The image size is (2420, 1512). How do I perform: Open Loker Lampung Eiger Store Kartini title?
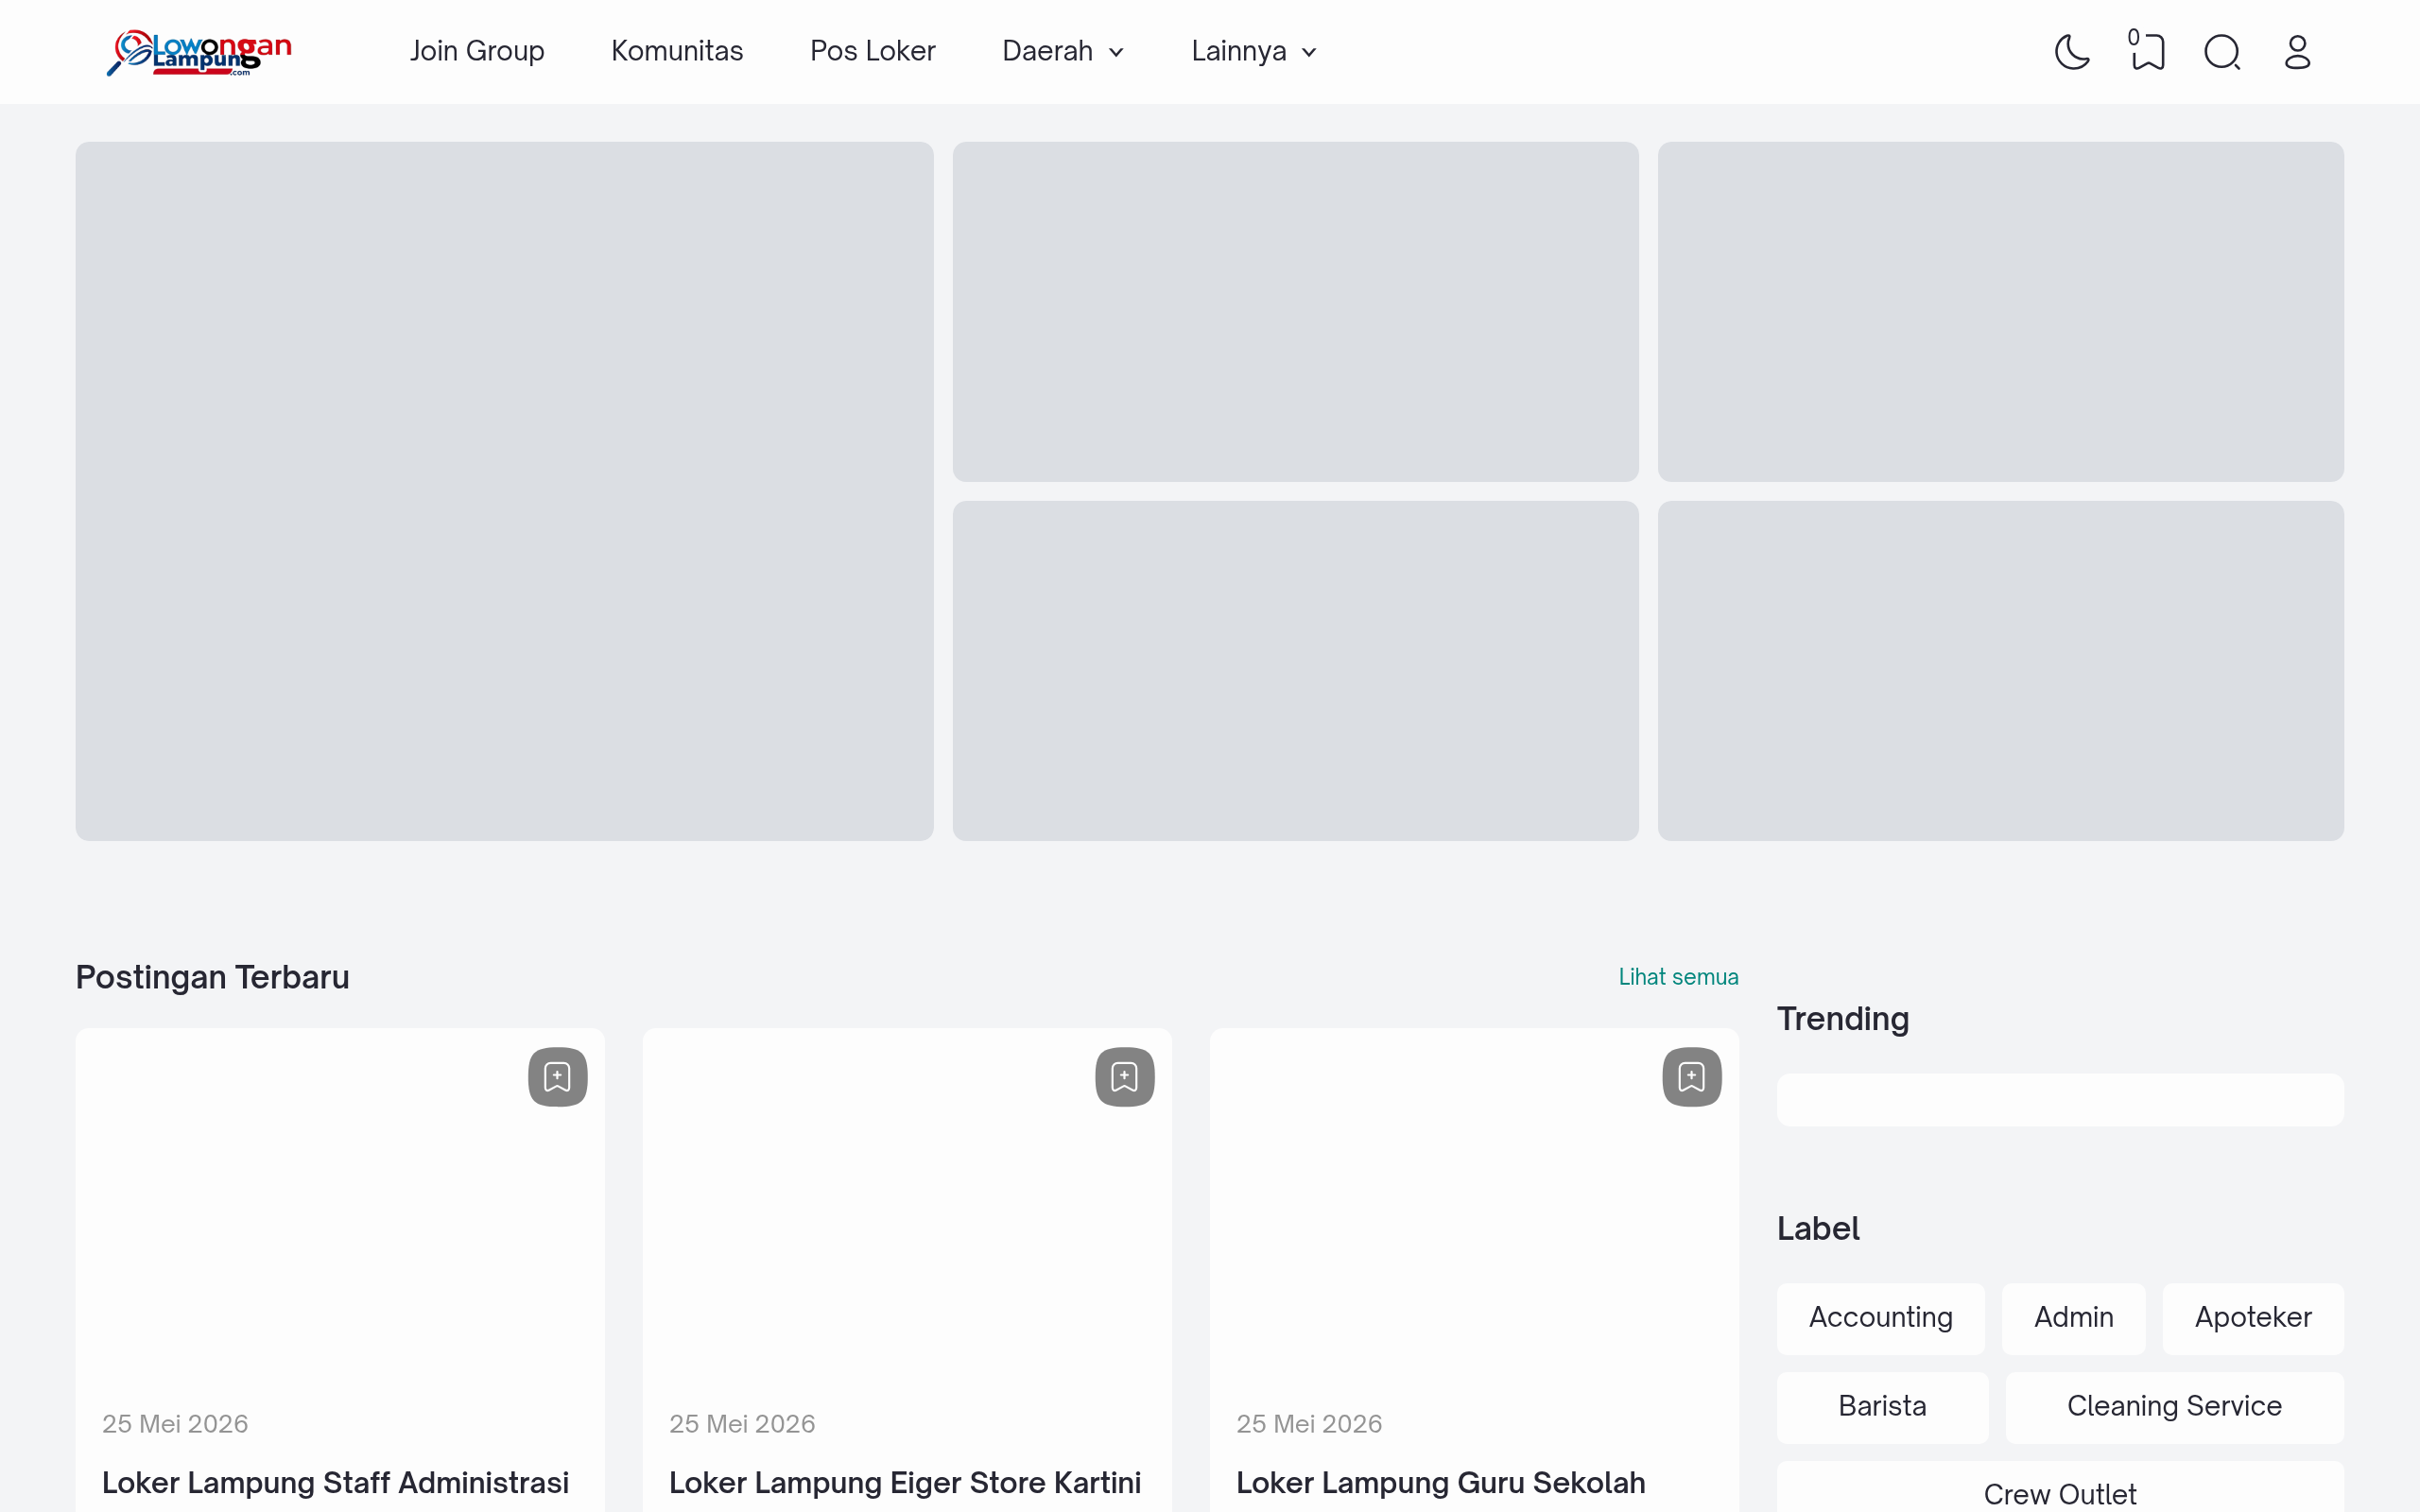click(x=905, y=1482)
